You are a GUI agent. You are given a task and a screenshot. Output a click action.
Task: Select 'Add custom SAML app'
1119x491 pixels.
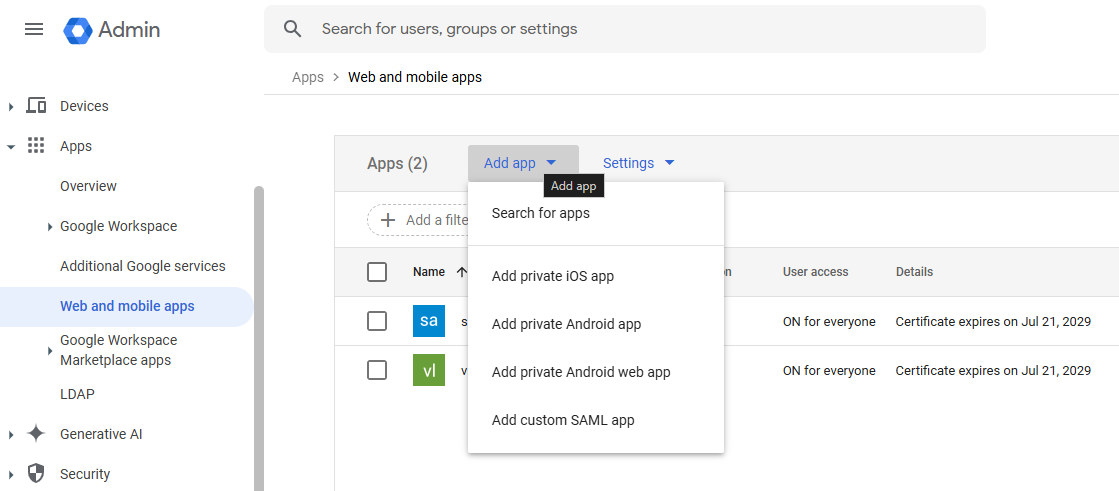coord(563,420)
